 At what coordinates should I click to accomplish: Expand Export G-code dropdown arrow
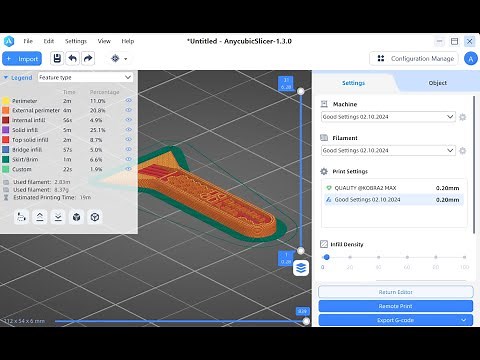(464, 320)
